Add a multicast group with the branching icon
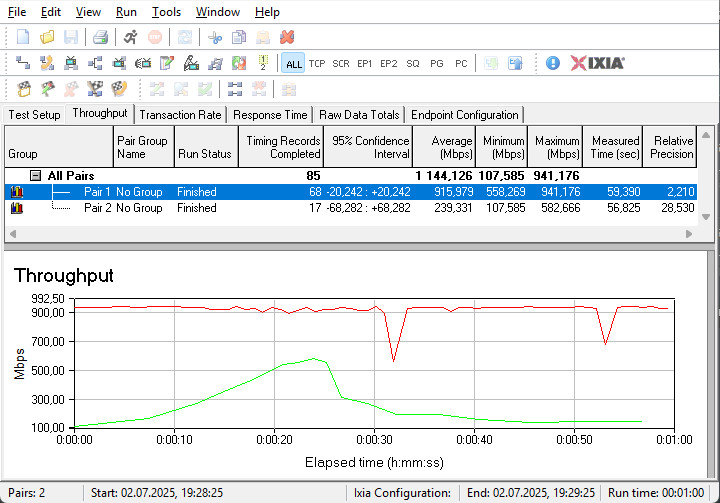 [95, 63]
